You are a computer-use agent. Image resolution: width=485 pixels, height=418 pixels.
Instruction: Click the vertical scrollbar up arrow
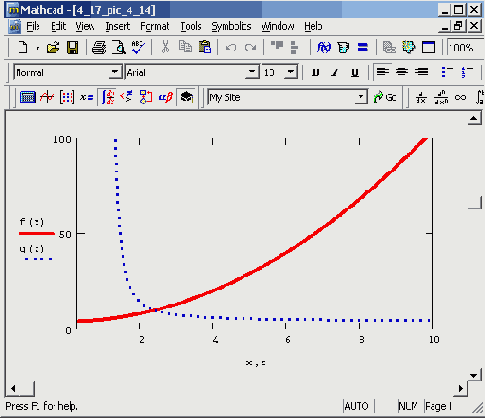click(474, 118)
